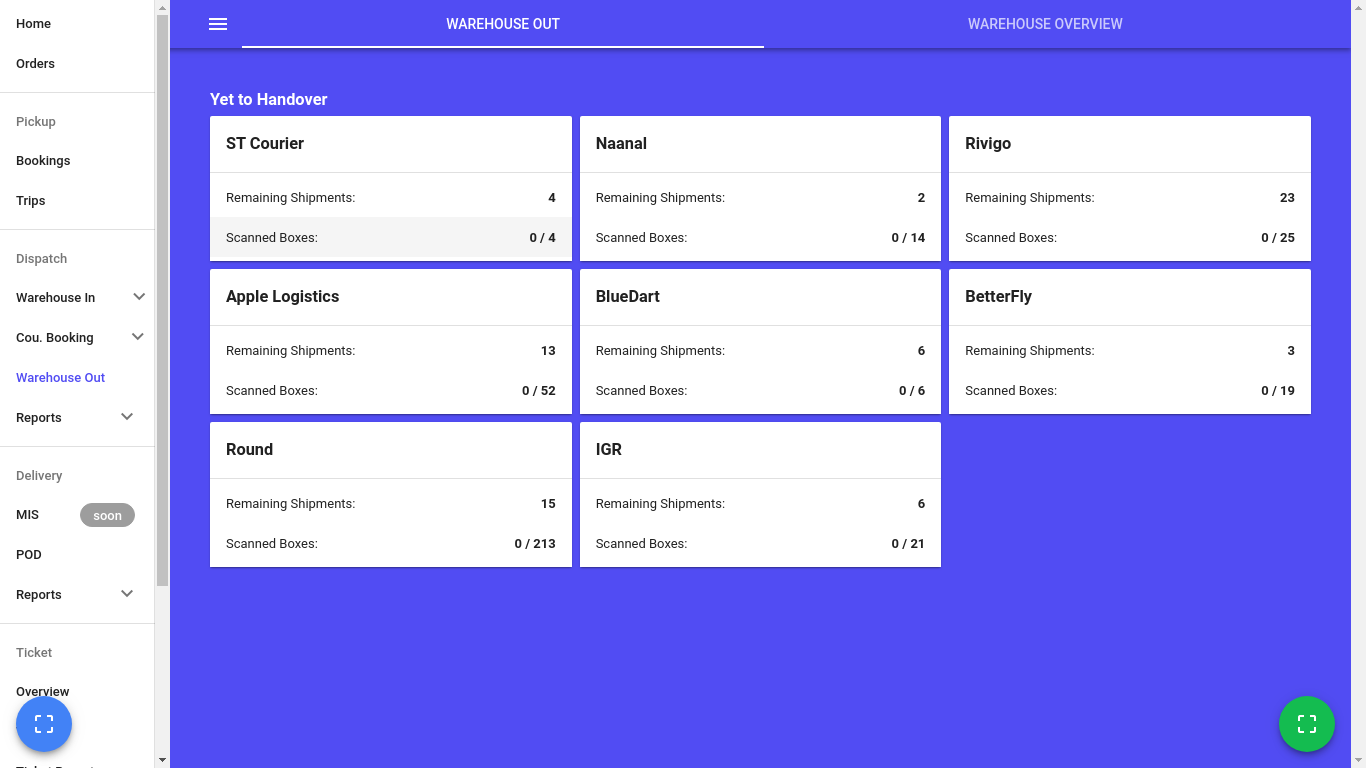
Task: Click the blue scan floating button
Action: [44, 724]
